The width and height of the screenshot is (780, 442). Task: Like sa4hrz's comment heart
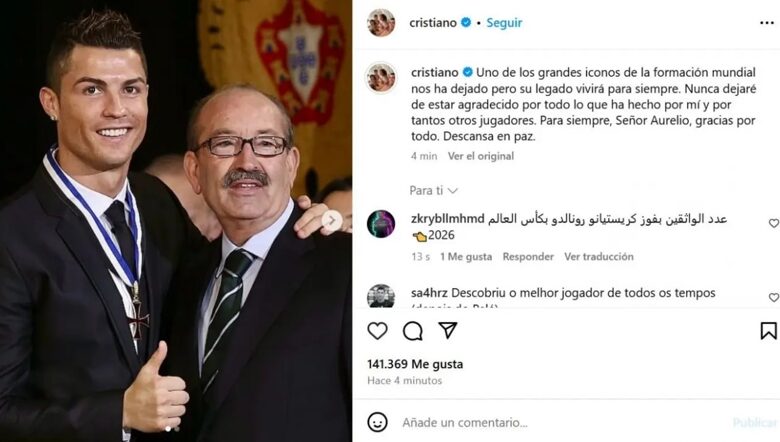pyautogui.click(x=774, y=297)
